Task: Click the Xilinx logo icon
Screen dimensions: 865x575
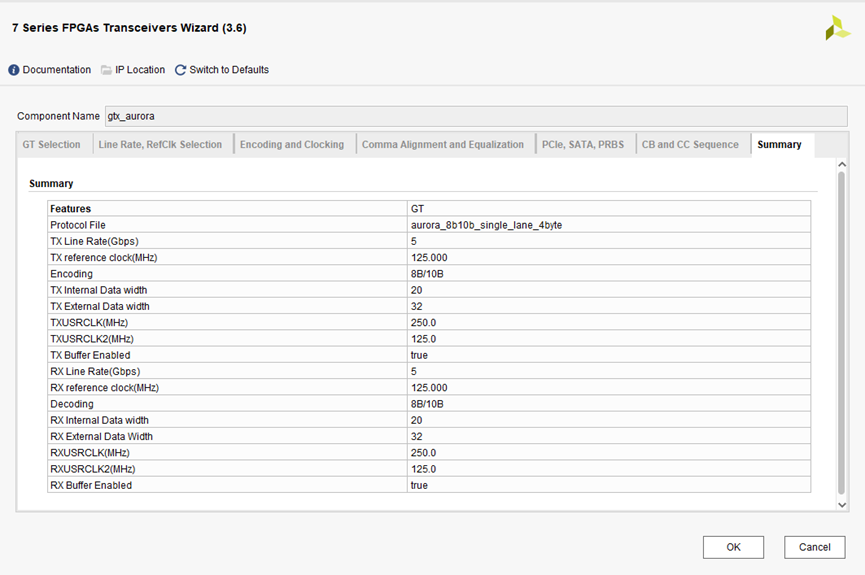Action: [x=837, y=29]
